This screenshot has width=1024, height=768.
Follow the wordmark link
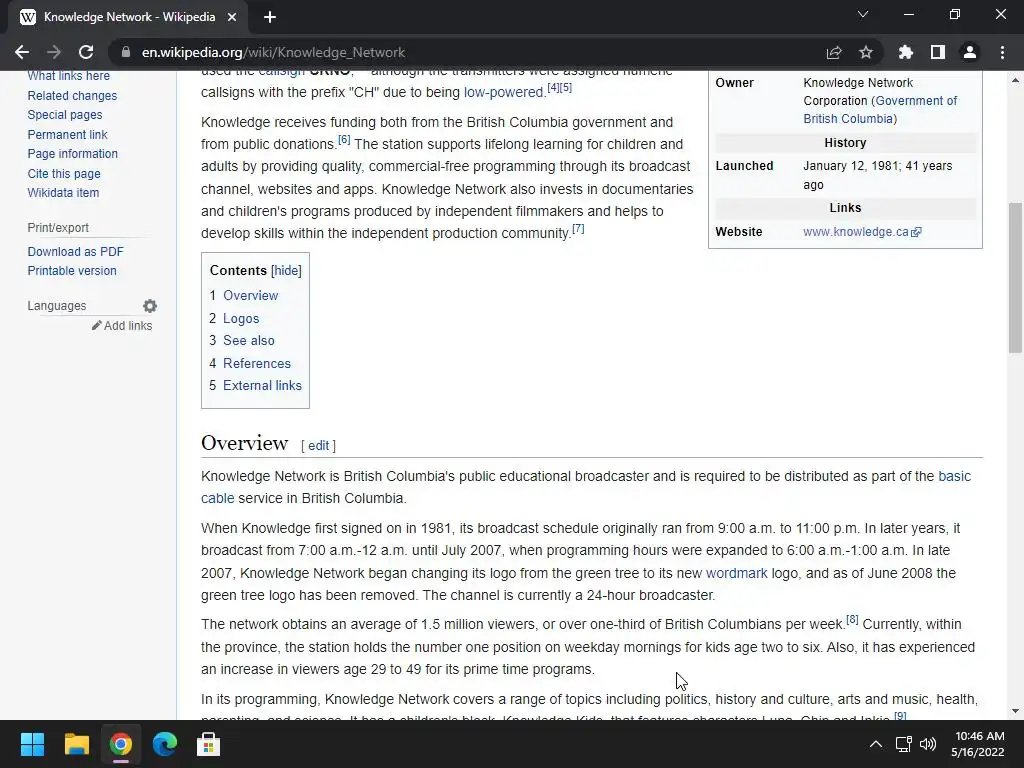737,573
